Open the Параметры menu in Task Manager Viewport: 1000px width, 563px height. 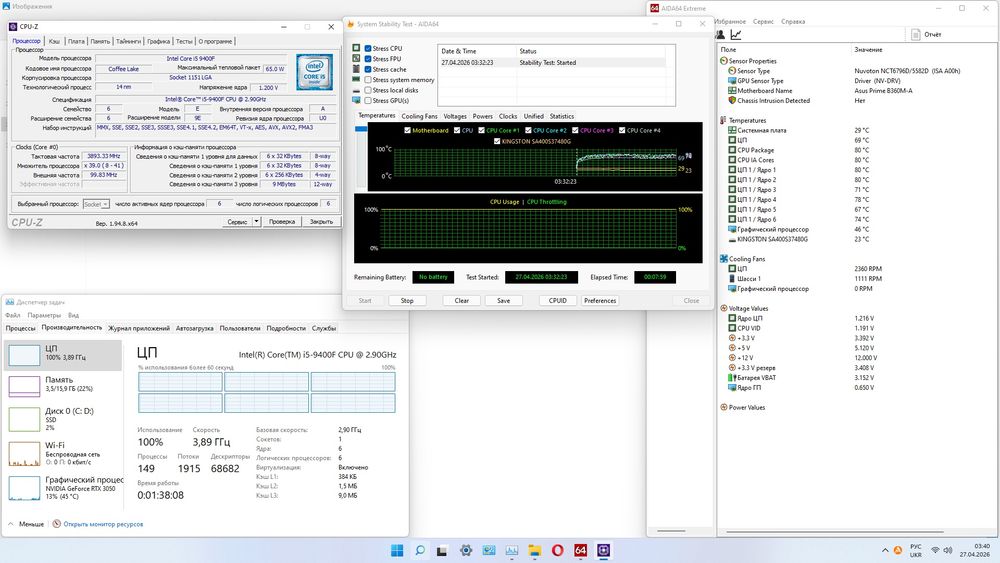[44, 316]
